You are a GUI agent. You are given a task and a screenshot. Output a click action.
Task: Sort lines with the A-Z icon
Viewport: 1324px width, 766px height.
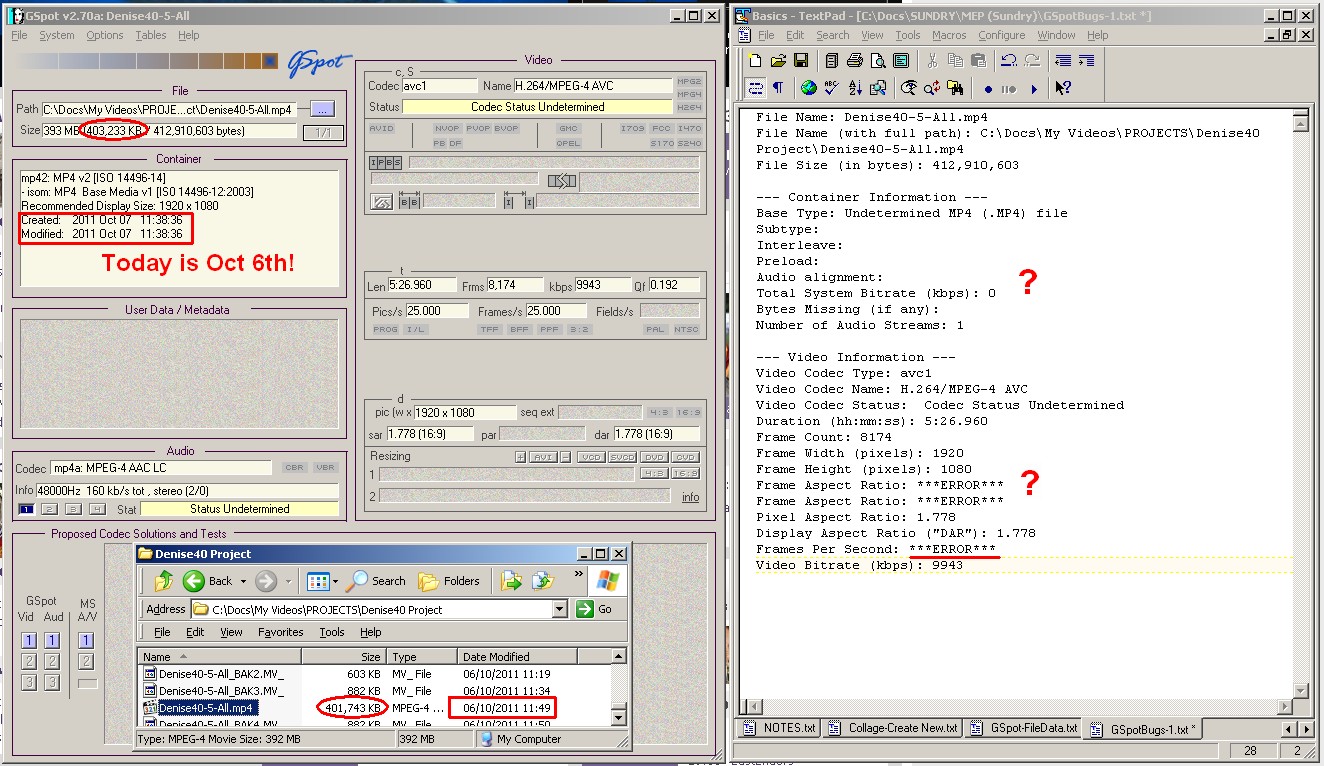[853, 88]
